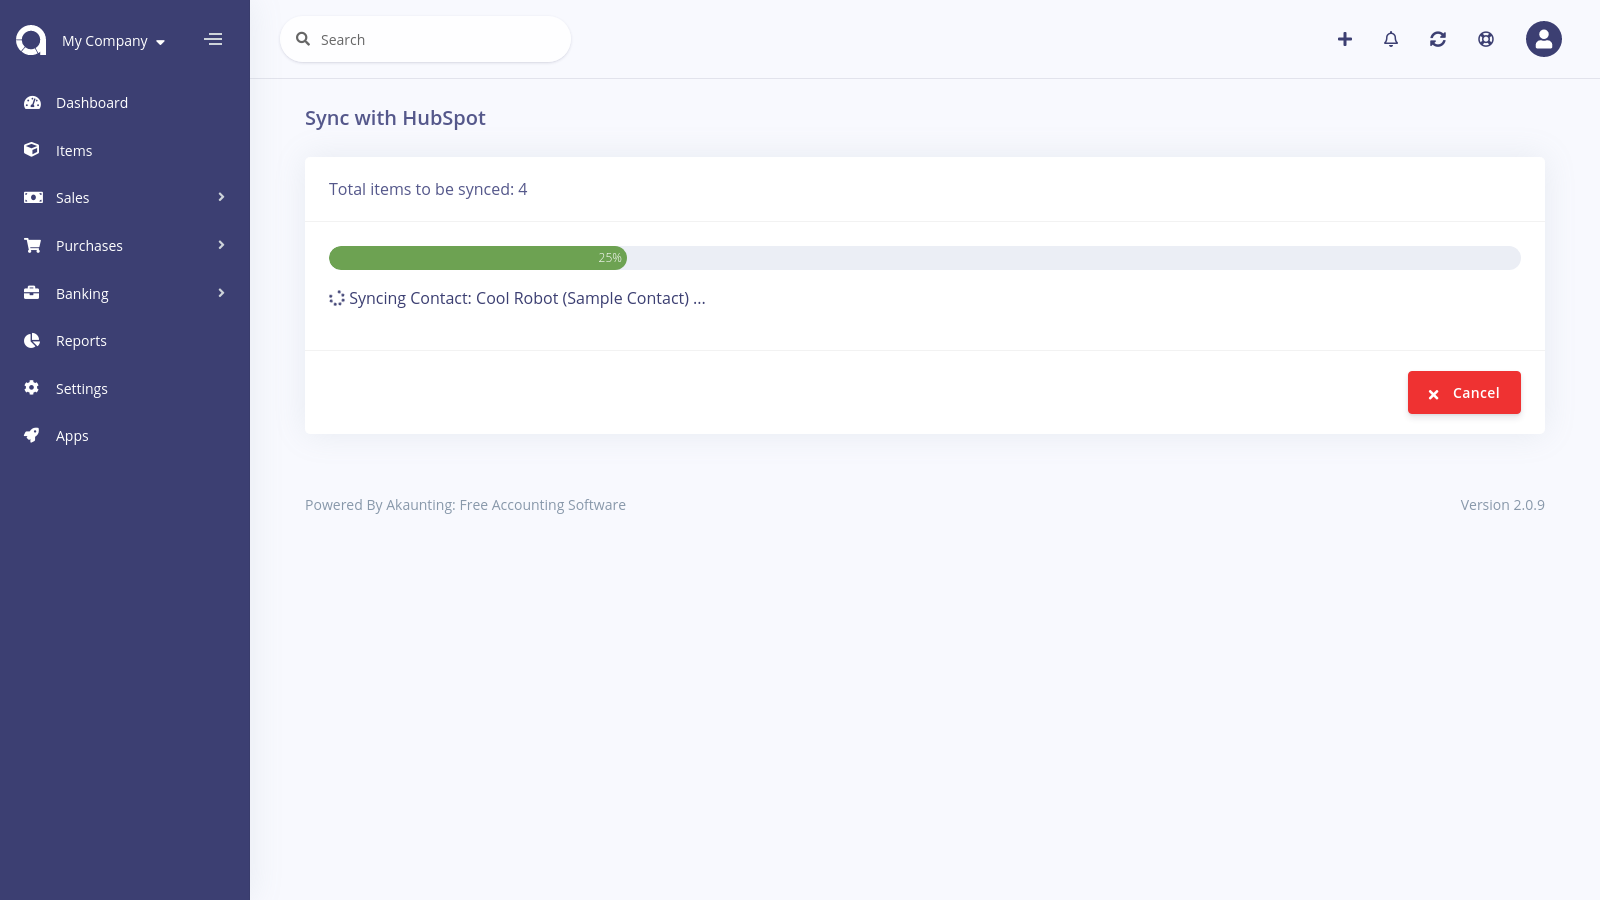Viewport: 1600px width, 900px height.
Task: Click the sync refresh icon in the header
Action: tap(1438, 39)
